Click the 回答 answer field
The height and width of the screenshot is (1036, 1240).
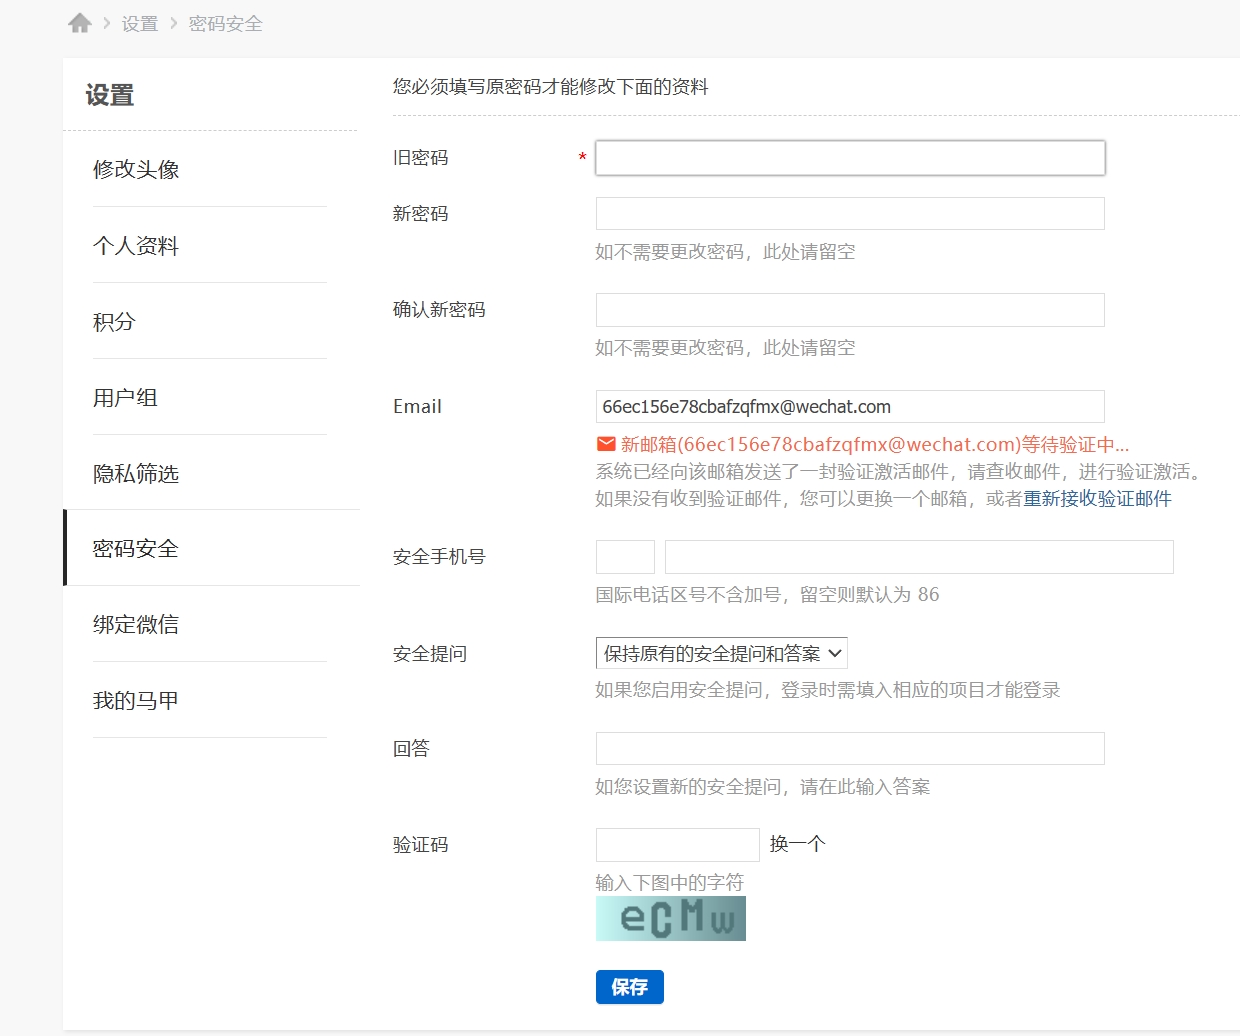(850, 748)
